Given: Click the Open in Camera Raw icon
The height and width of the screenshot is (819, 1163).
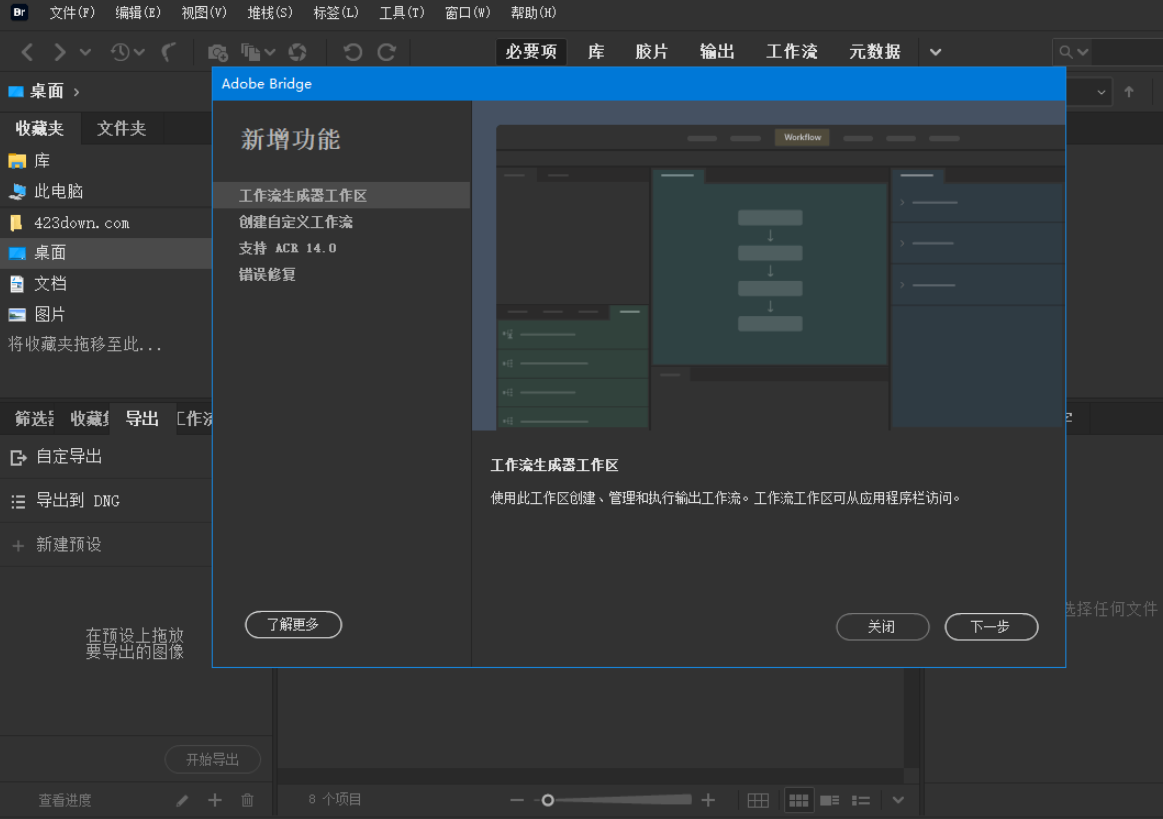Looking at the screenshot, I should click(x=297, y=52).
